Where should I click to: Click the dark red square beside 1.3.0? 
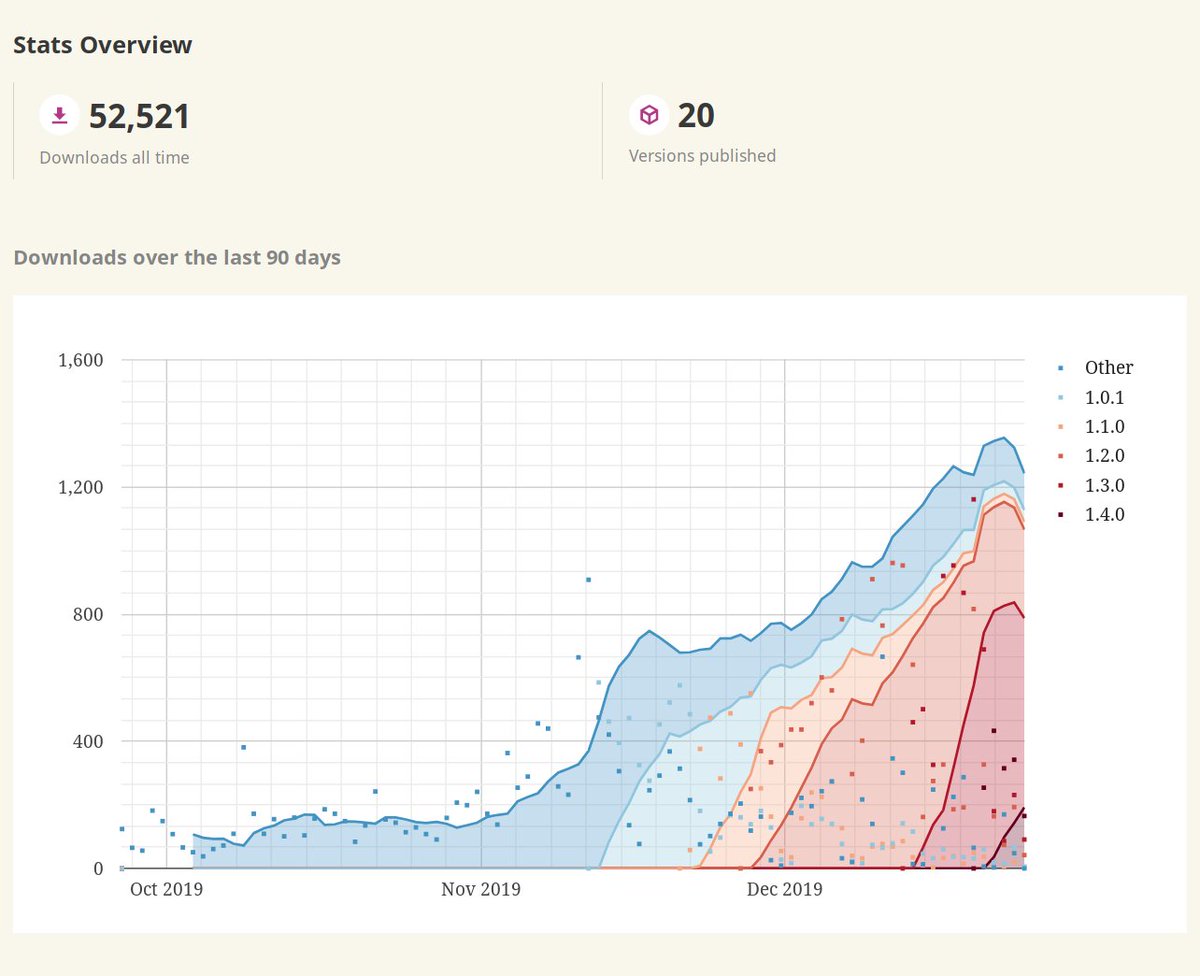pos(1062,485)
